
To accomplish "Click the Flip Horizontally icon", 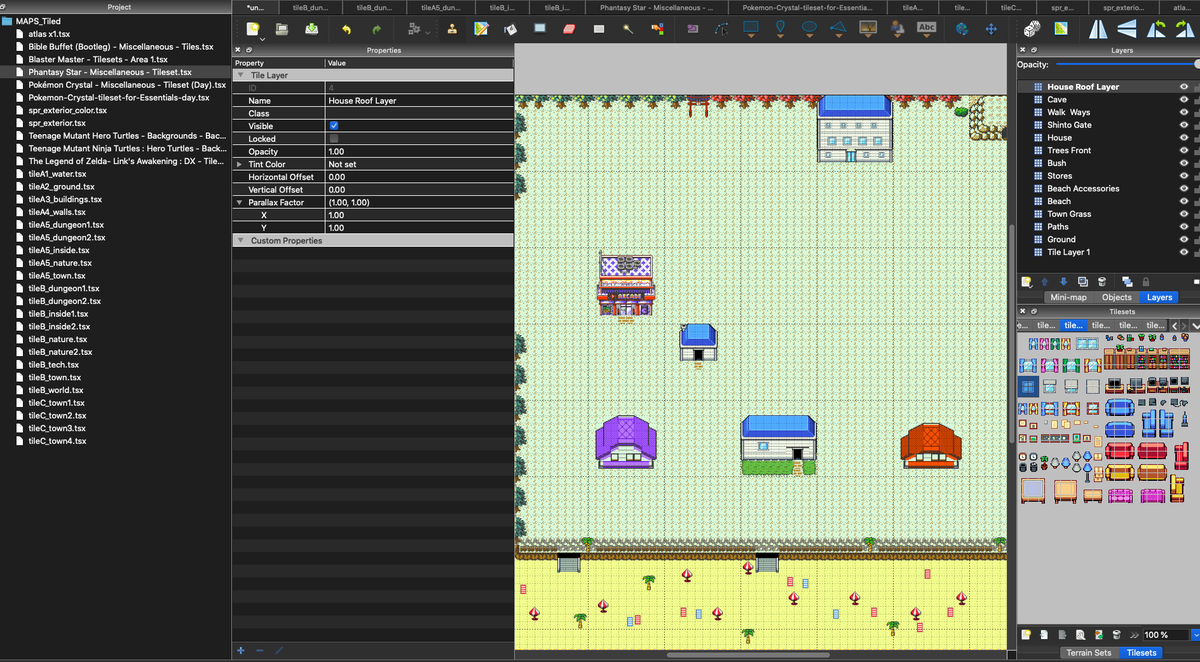I will tap(1099, 29).
